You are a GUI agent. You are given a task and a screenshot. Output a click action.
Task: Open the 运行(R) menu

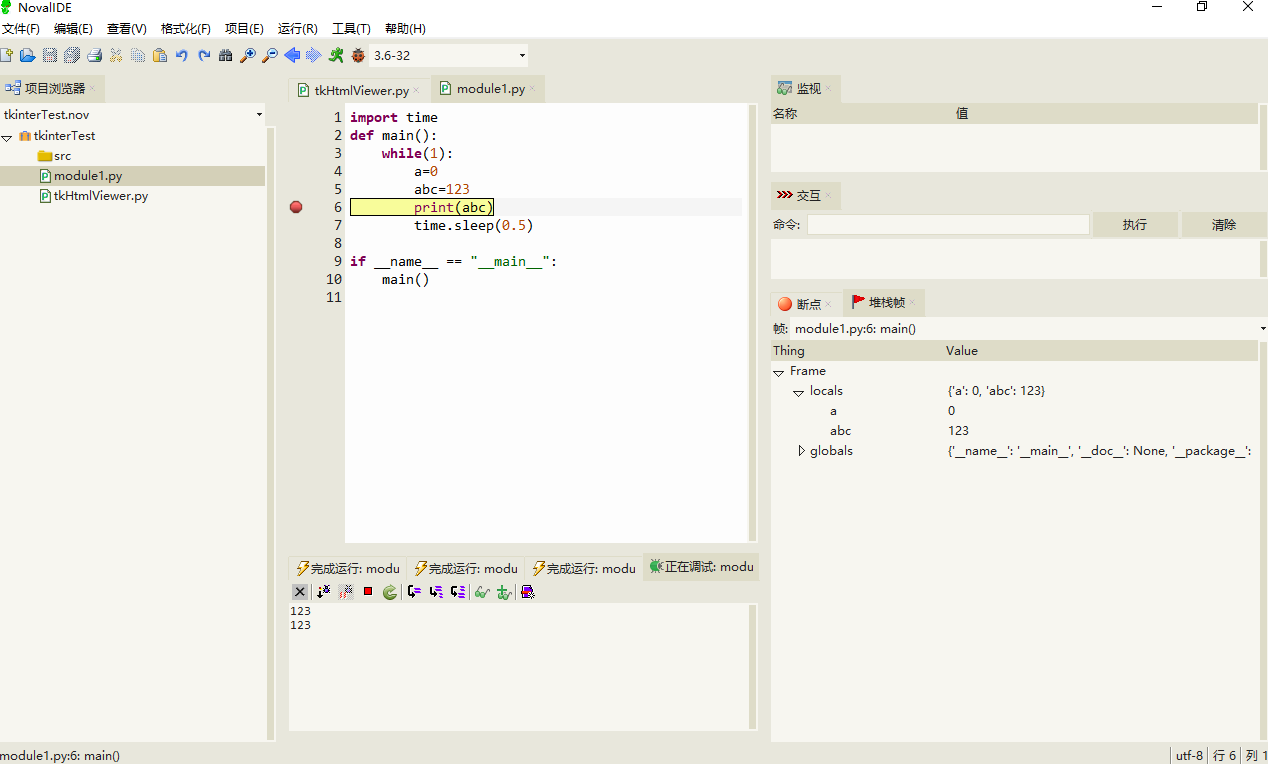298,29
